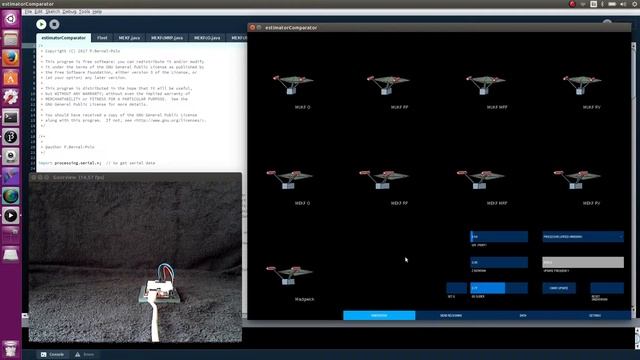Click the Processing app icon in dock
This screenshot has height=360, width=640.
(x=11, y=137)
